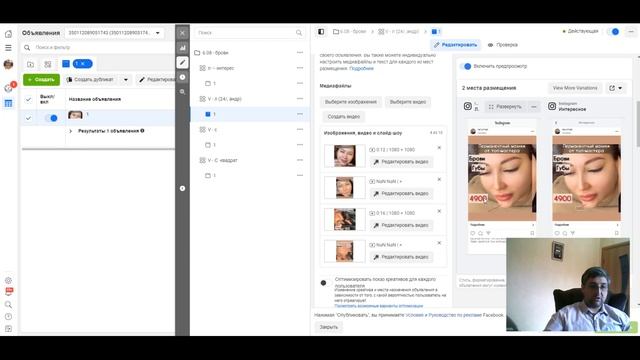Select the pencil edit icon in dark strip
This screenshot has width=640, height=360.
(x=182, y=62)
